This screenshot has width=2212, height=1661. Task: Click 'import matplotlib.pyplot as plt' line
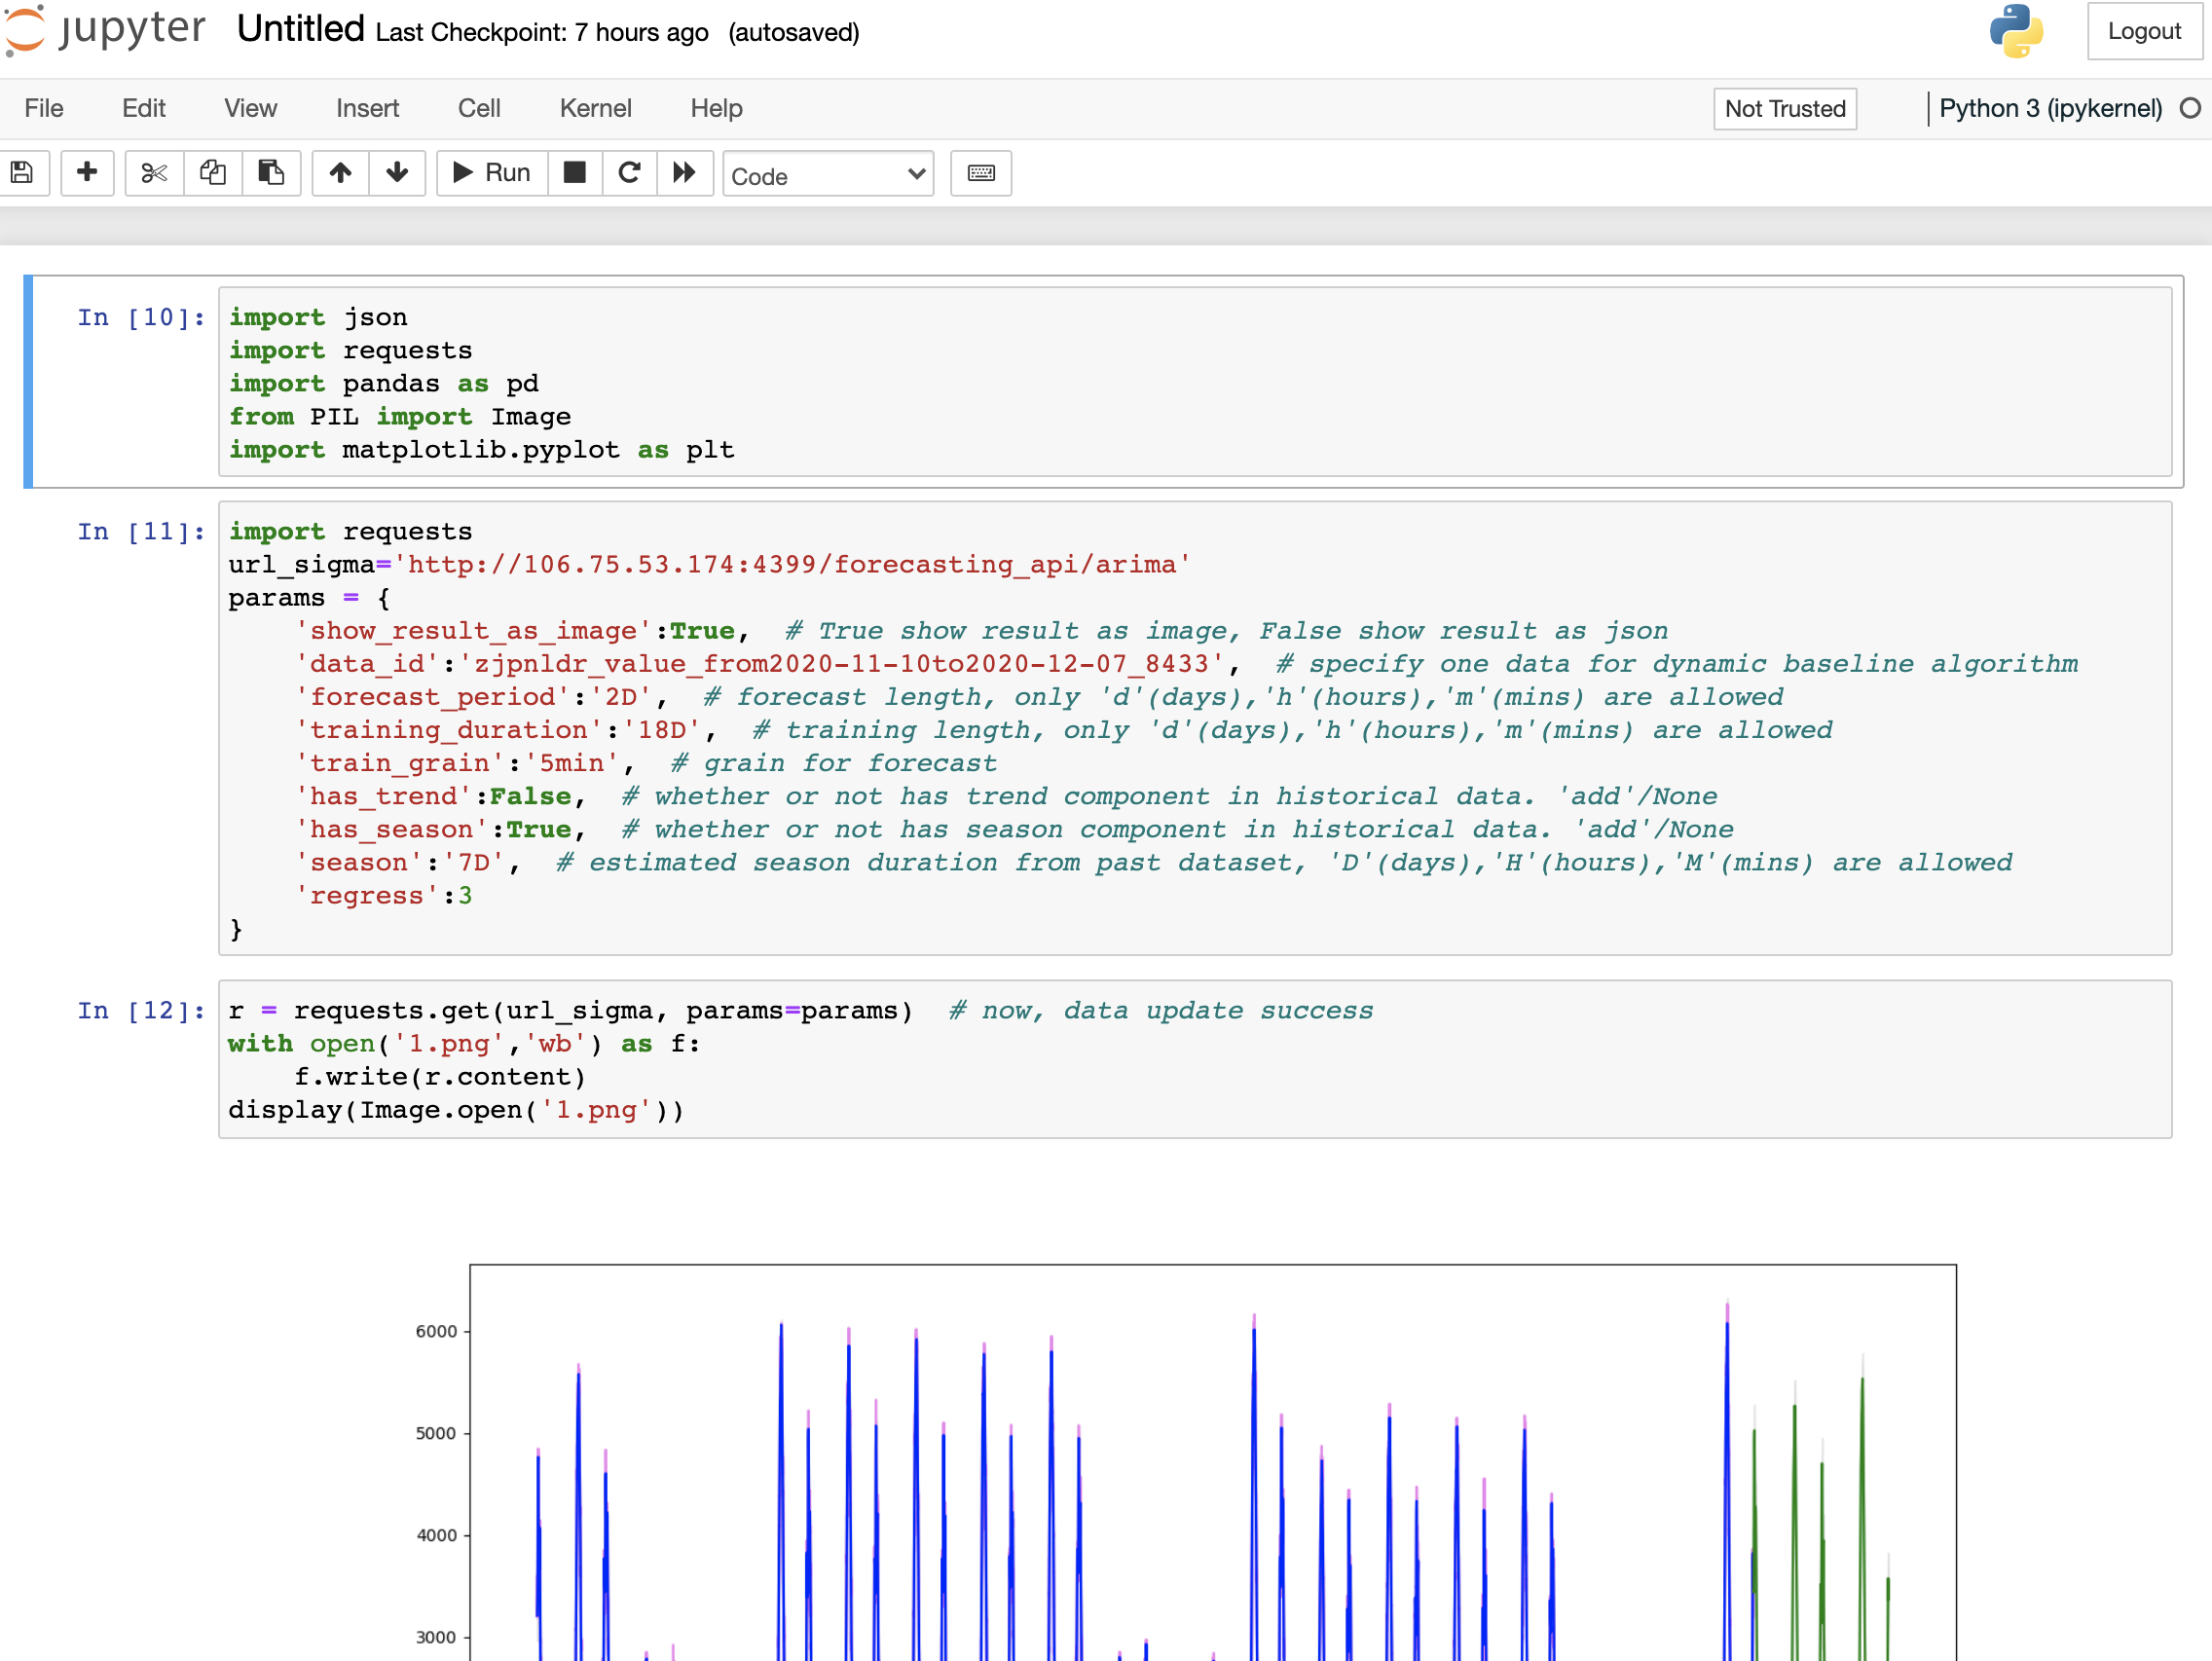(482, 449)
